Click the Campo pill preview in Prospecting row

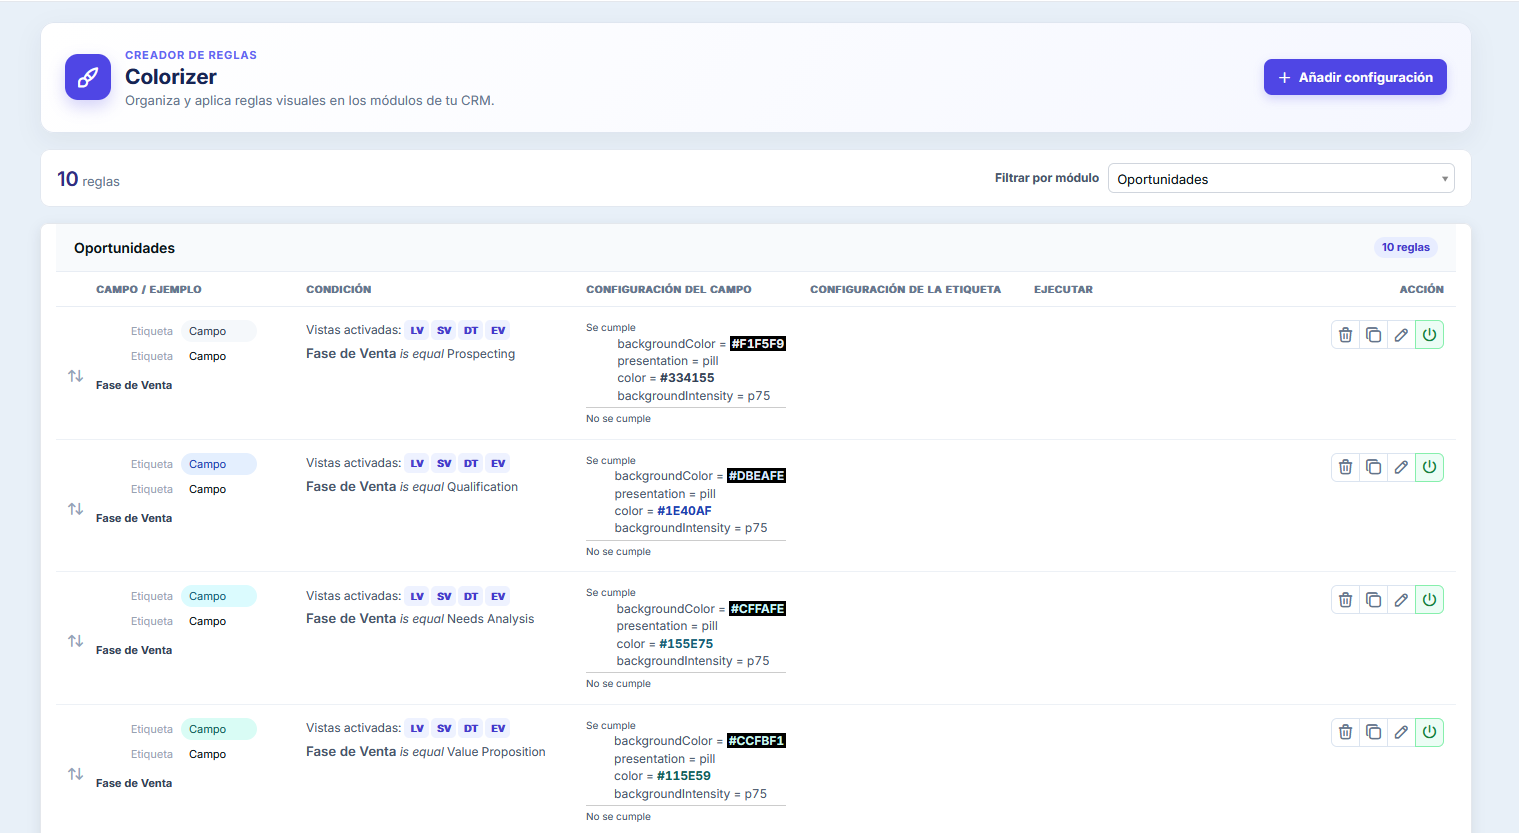point(218,331)
